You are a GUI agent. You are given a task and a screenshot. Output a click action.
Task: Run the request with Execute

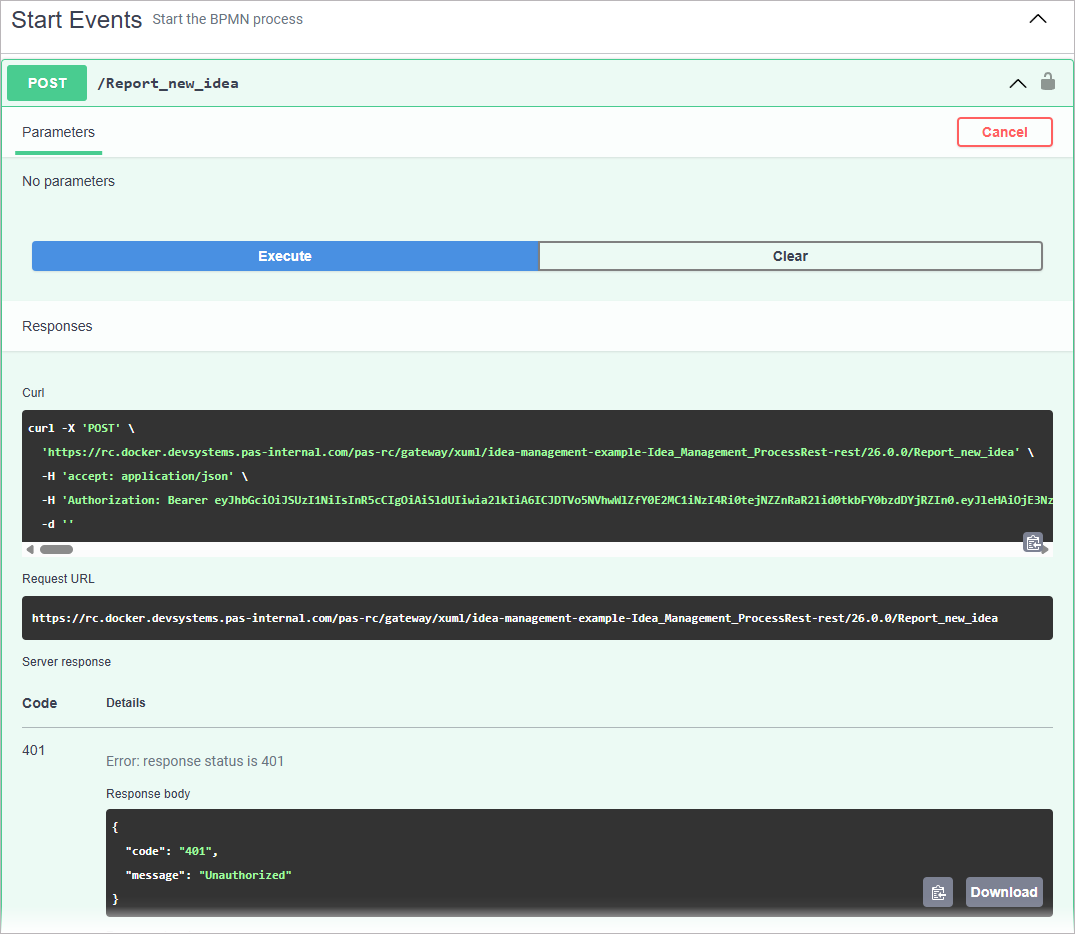tap(285, 256)
